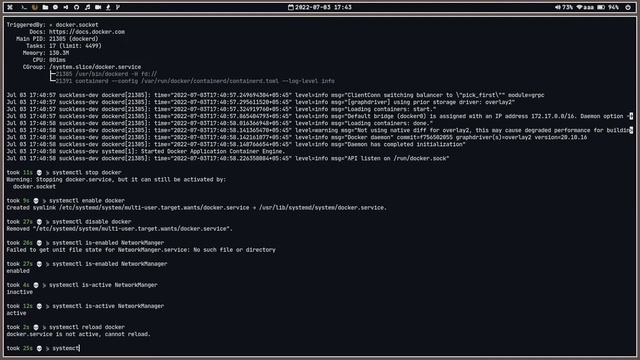
Task: Click the 'Warning: Stopping docker.service' line
Action: tap(116, 180)
